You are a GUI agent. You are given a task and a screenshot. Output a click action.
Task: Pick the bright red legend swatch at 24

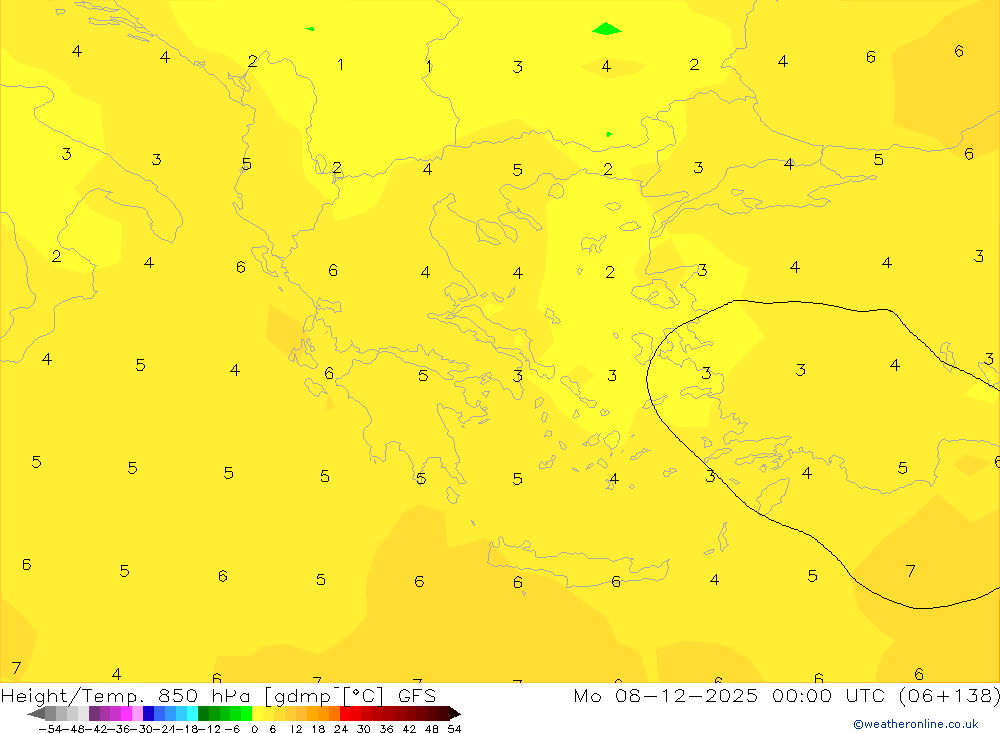(x=345, y=713)
